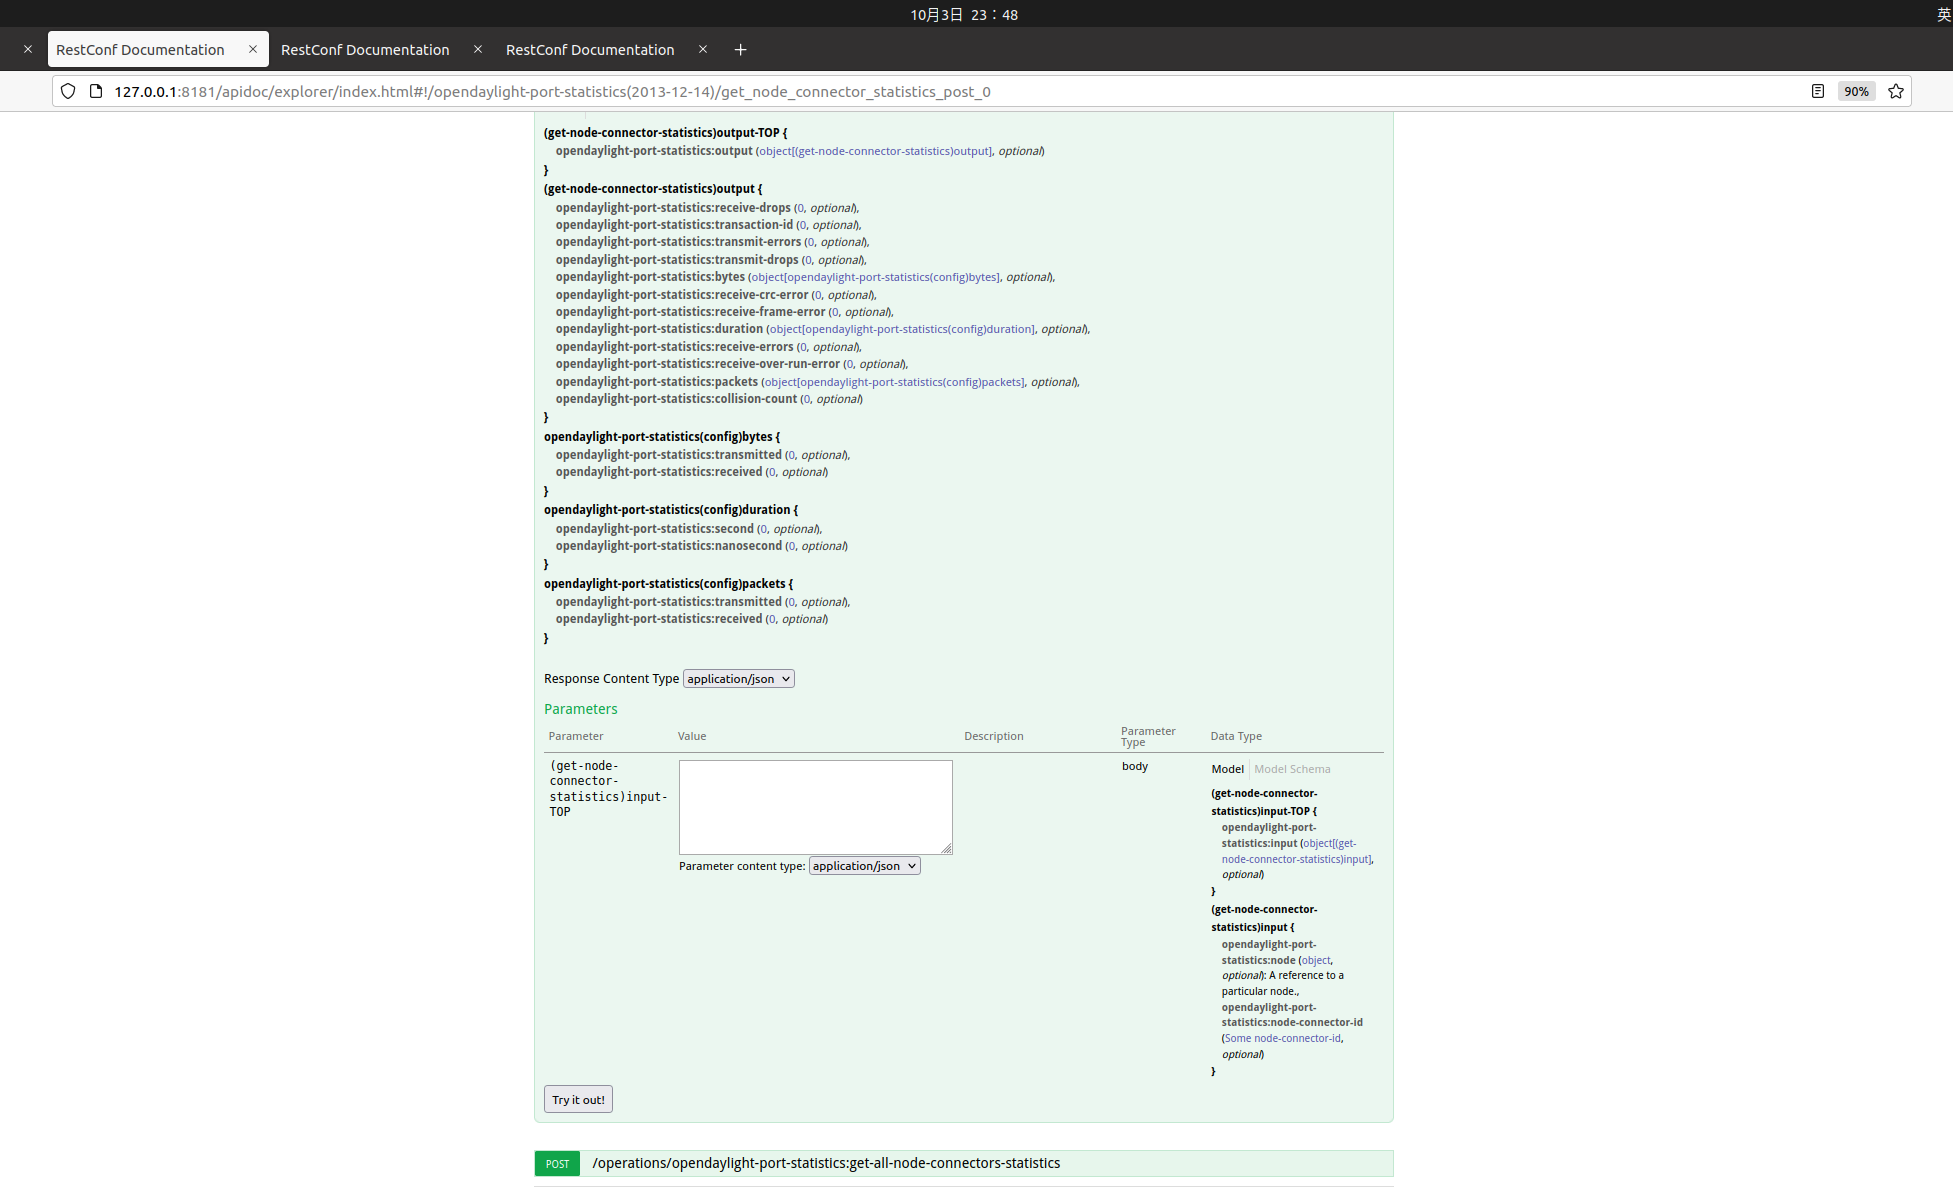1953x1193 pixels.
Task: Click the page info document icon
Action: coord(96,91)
